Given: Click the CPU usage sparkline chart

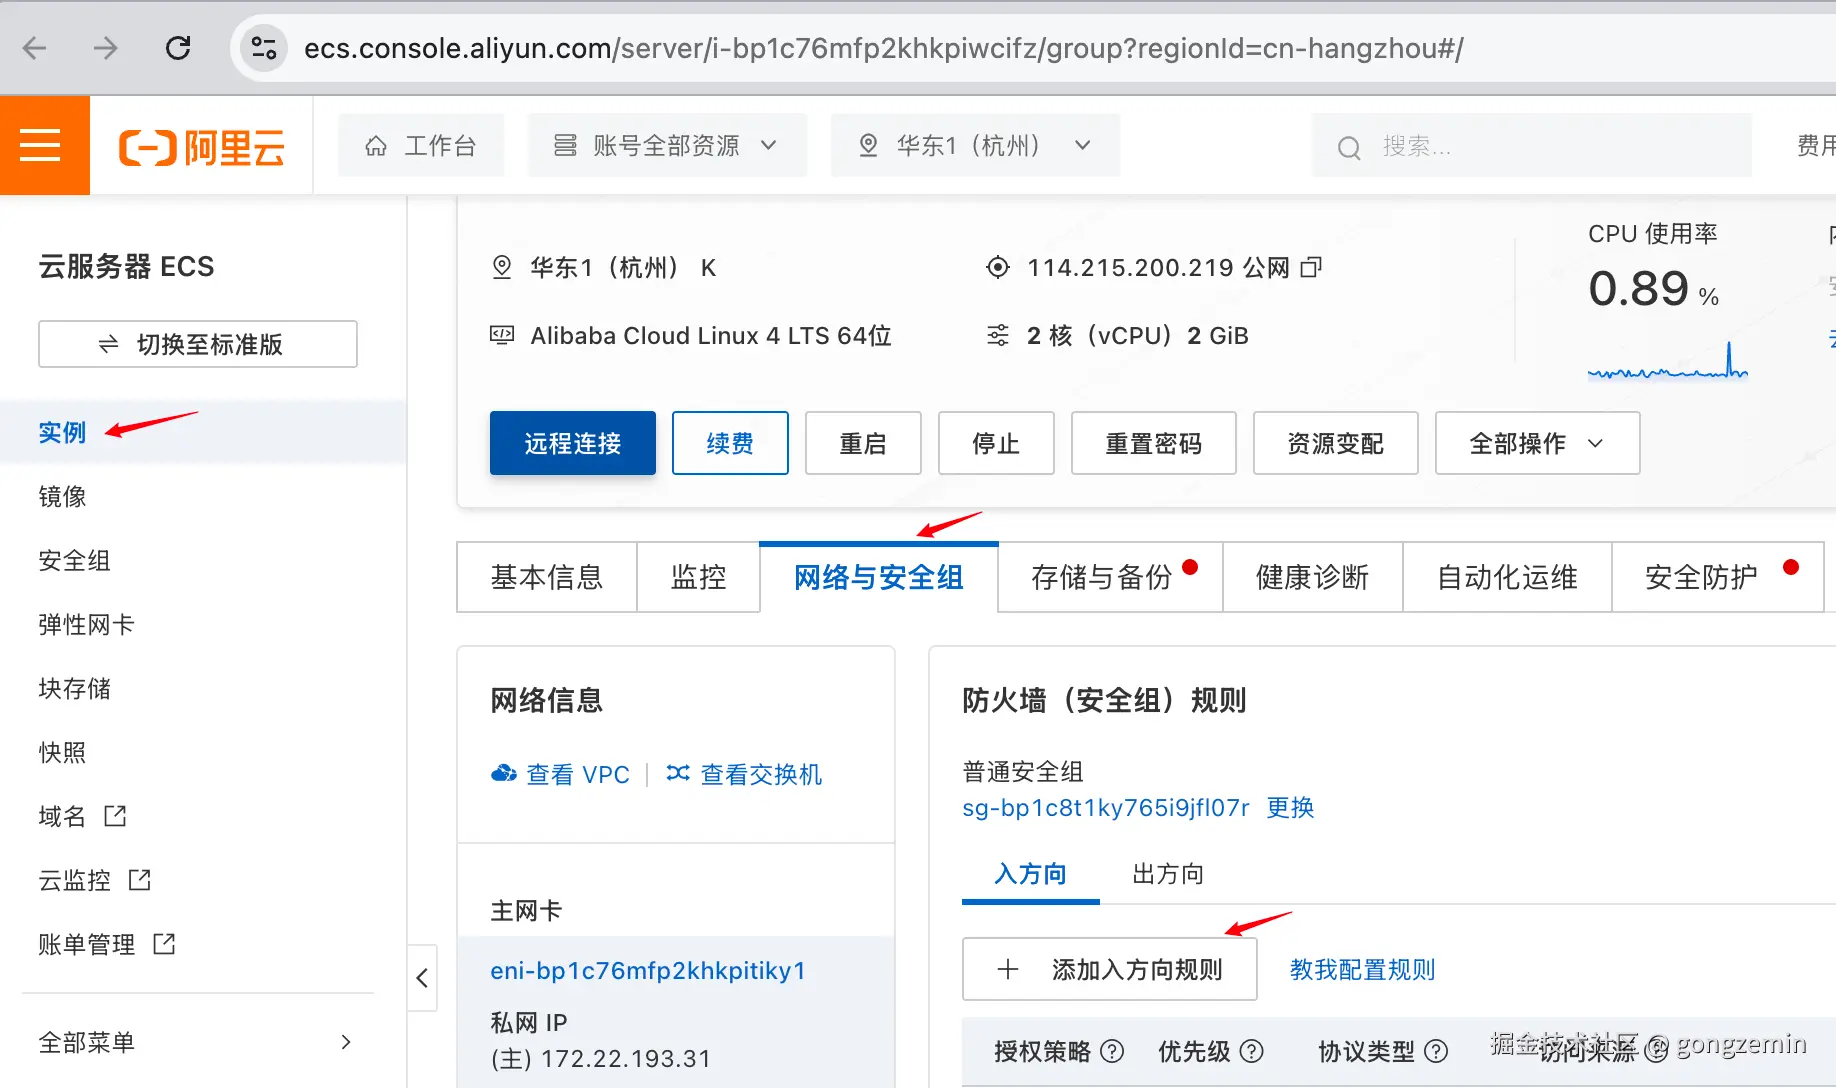Looking at the screenshot, I should [x=1667, y=362].
